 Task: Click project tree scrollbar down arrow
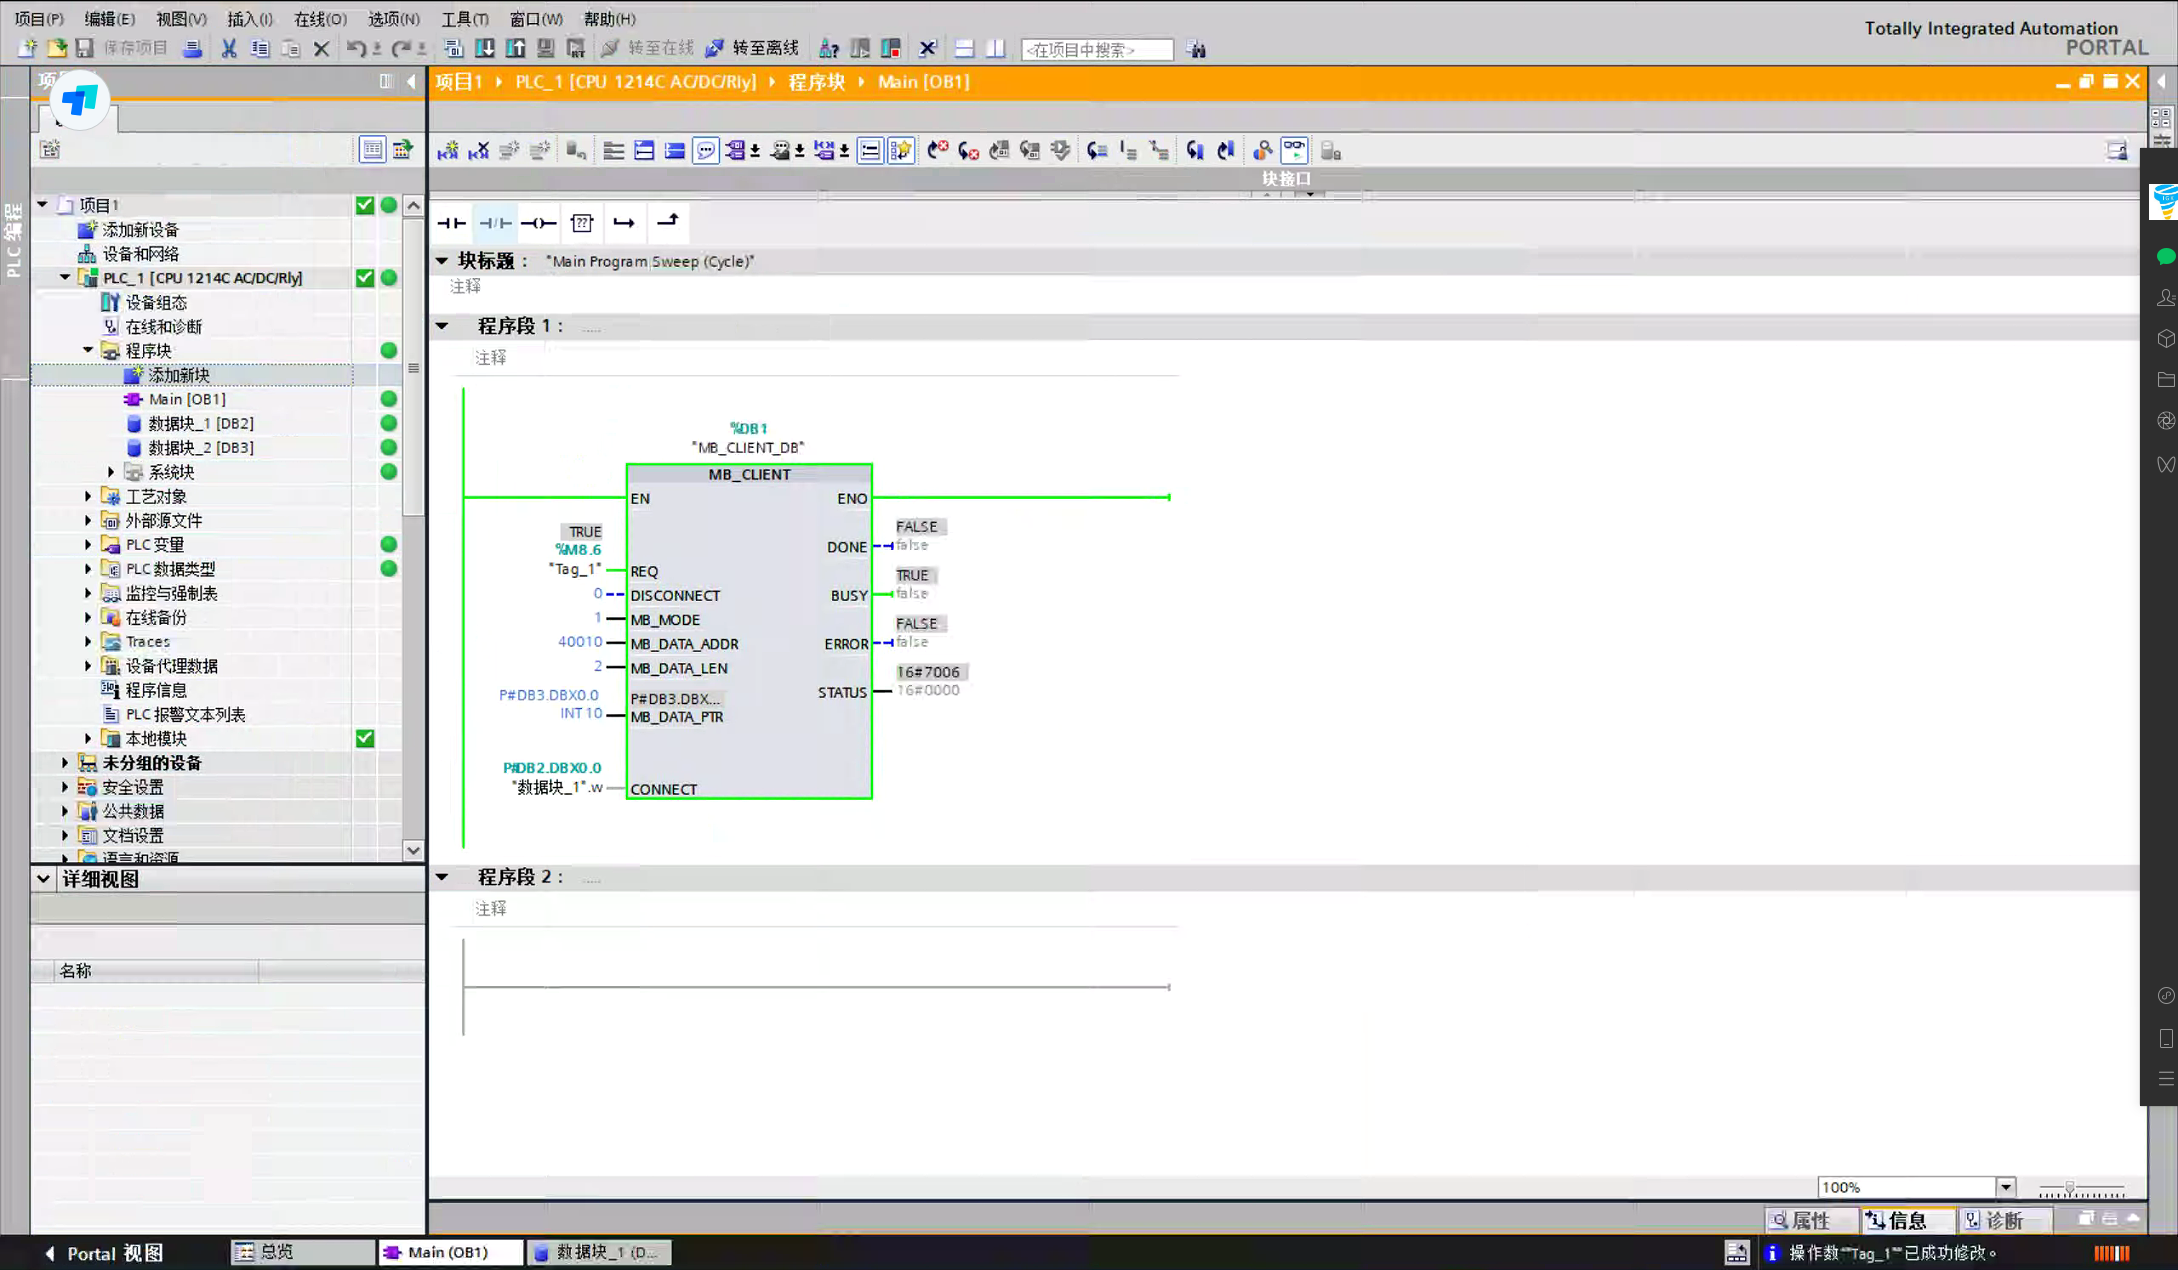click(x=413, y=851)
